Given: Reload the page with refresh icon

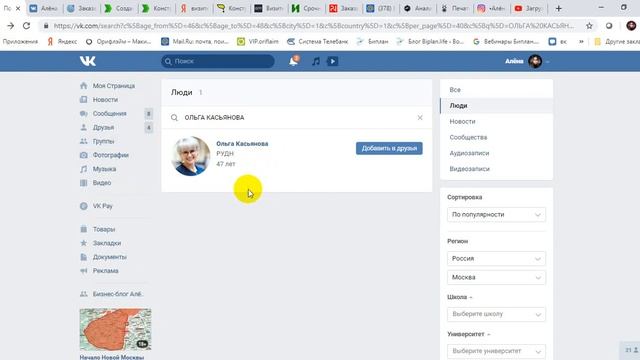Looking at the screenshot, I should [27, 26].
